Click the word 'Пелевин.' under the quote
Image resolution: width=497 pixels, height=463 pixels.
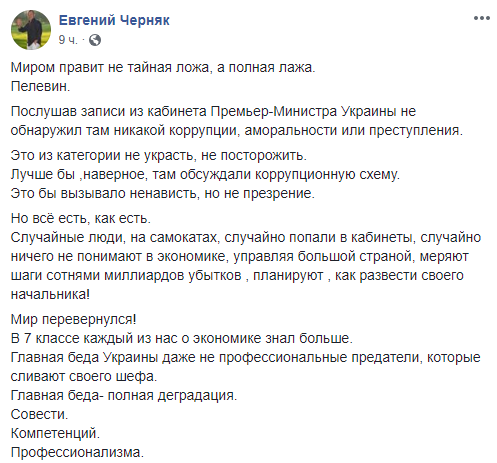[40, 87]
